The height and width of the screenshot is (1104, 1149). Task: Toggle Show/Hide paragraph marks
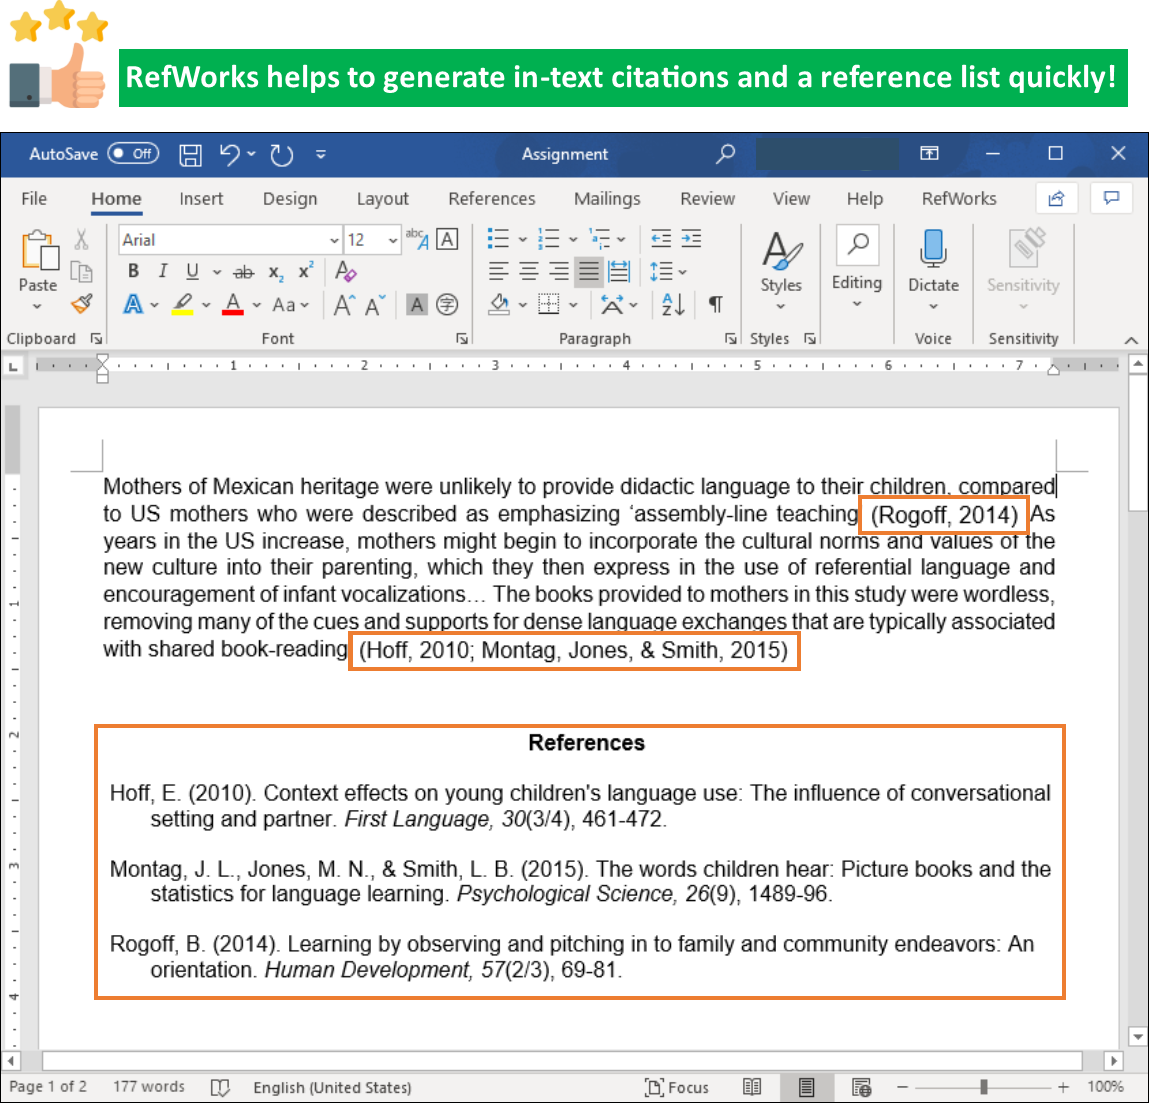click(716, 304)
